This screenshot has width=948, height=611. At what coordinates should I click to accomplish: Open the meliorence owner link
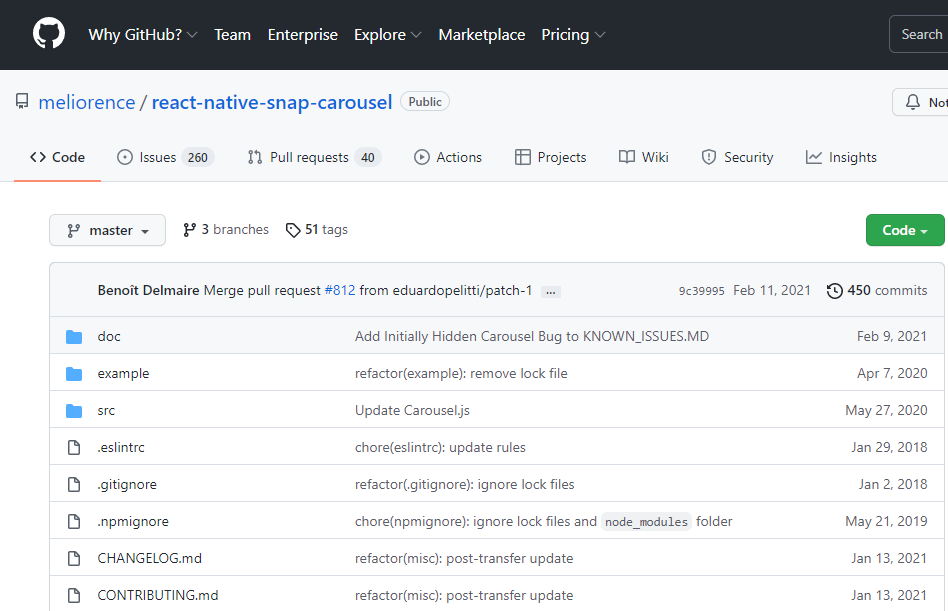pos(87,102)
